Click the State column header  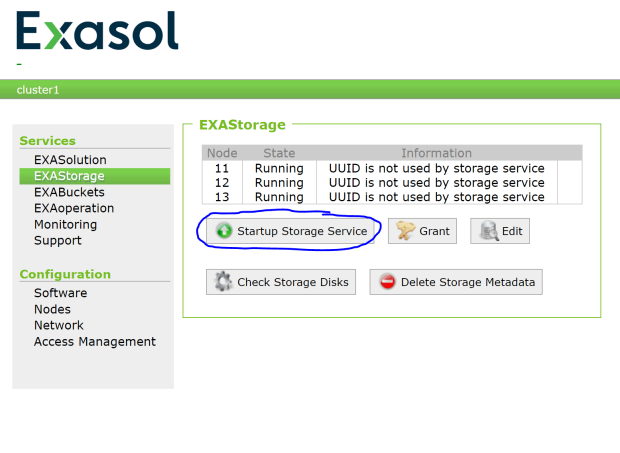[x=279, y=153]
